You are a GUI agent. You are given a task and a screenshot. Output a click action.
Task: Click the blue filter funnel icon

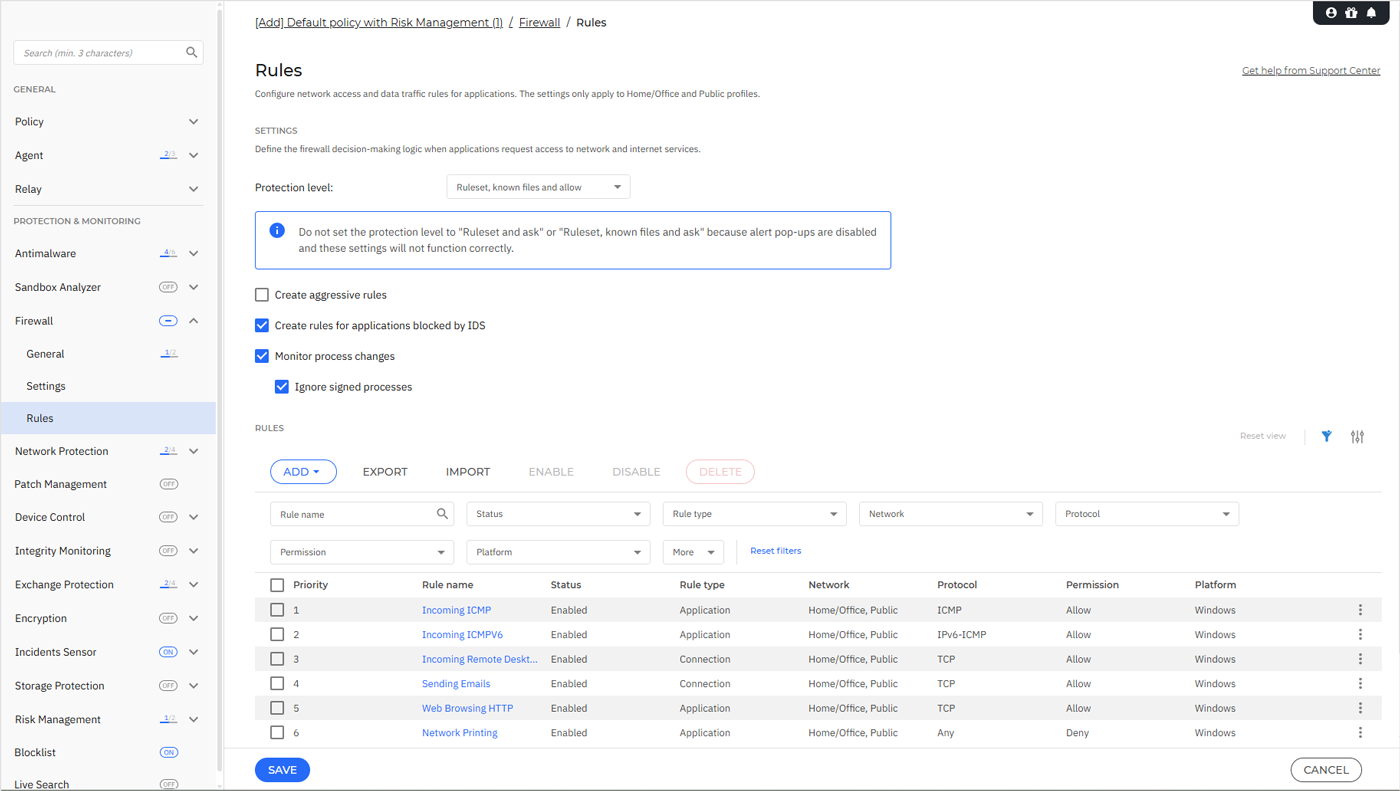tap(1326, 436)
